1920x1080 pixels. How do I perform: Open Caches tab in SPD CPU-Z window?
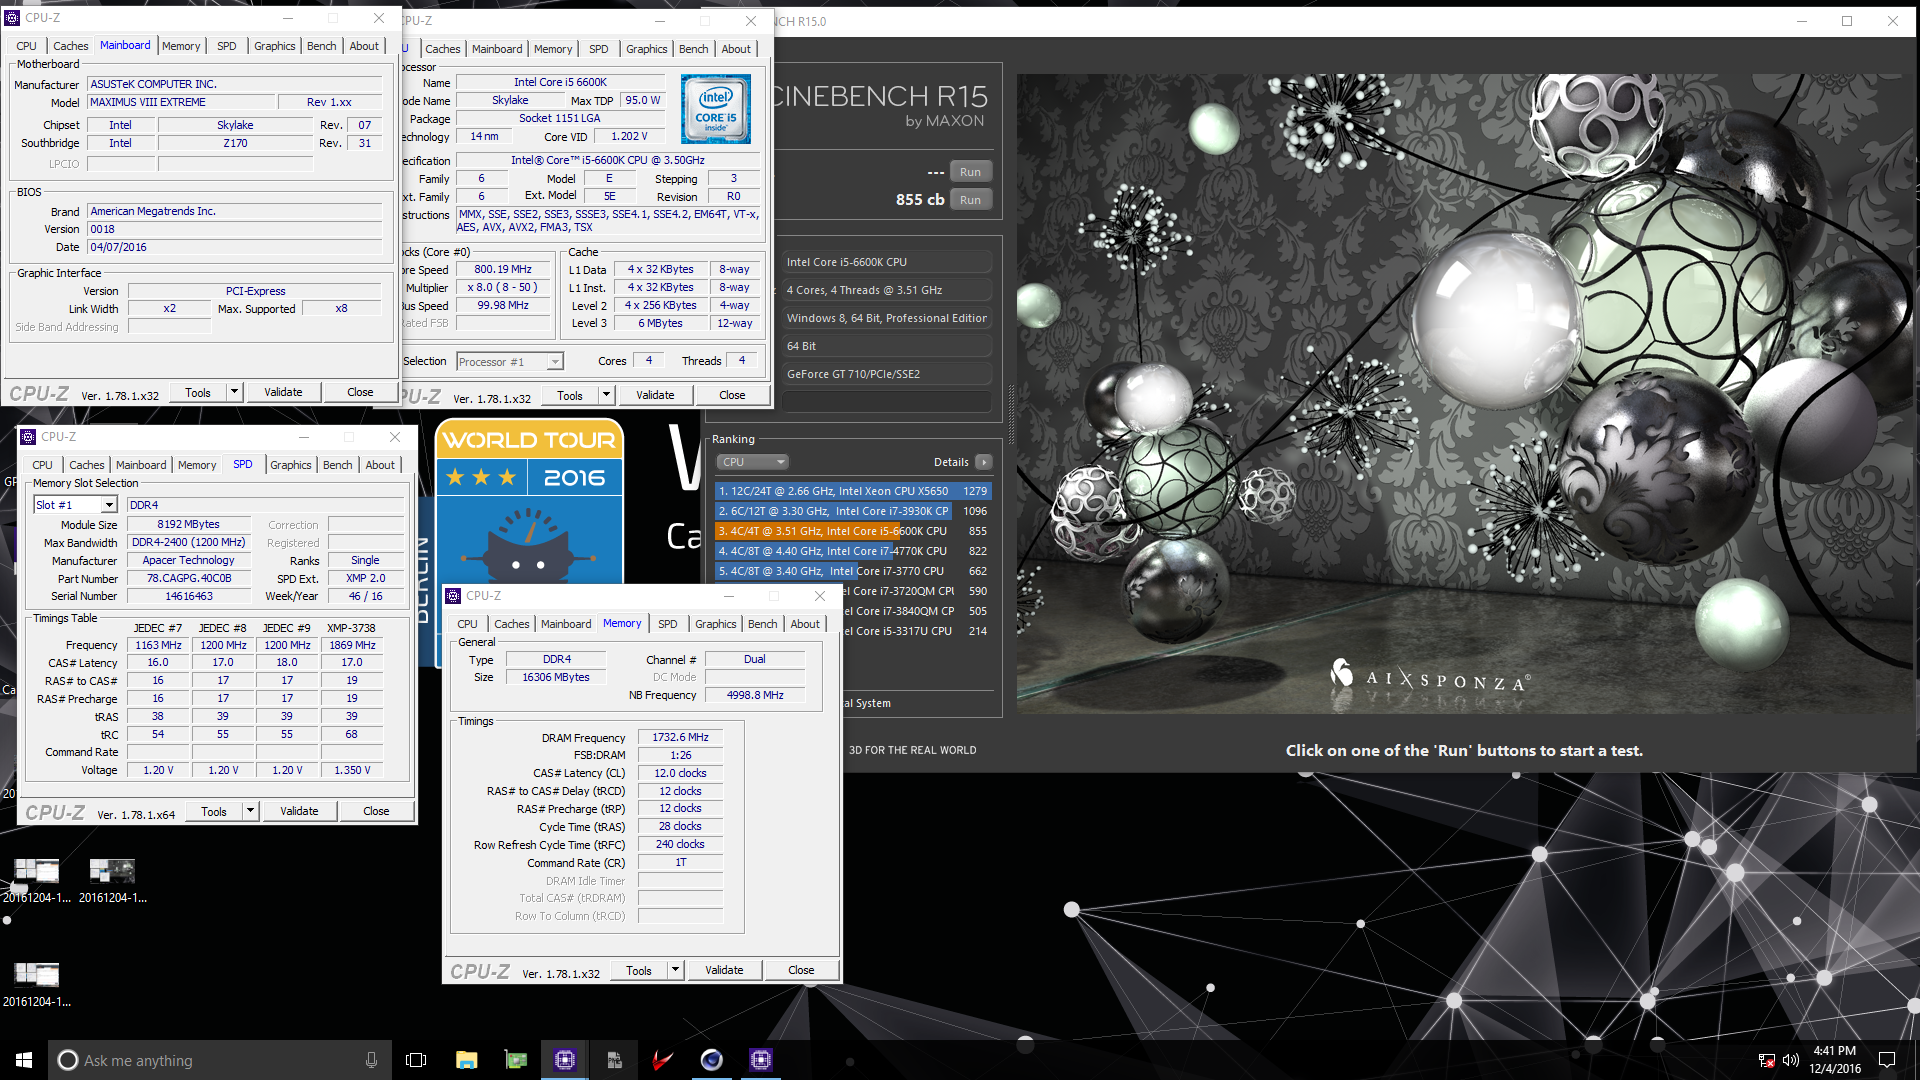[x=86, y=465]
